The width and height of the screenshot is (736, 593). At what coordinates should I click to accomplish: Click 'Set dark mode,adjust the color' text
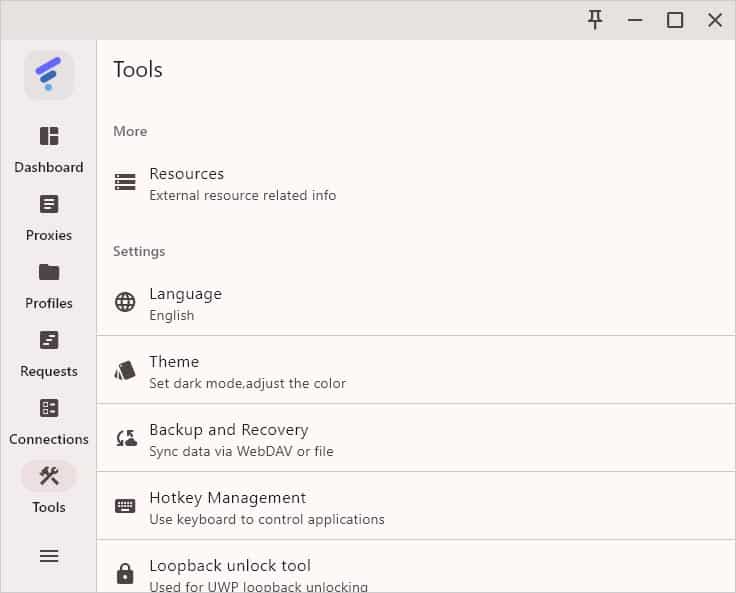(247, 383)
